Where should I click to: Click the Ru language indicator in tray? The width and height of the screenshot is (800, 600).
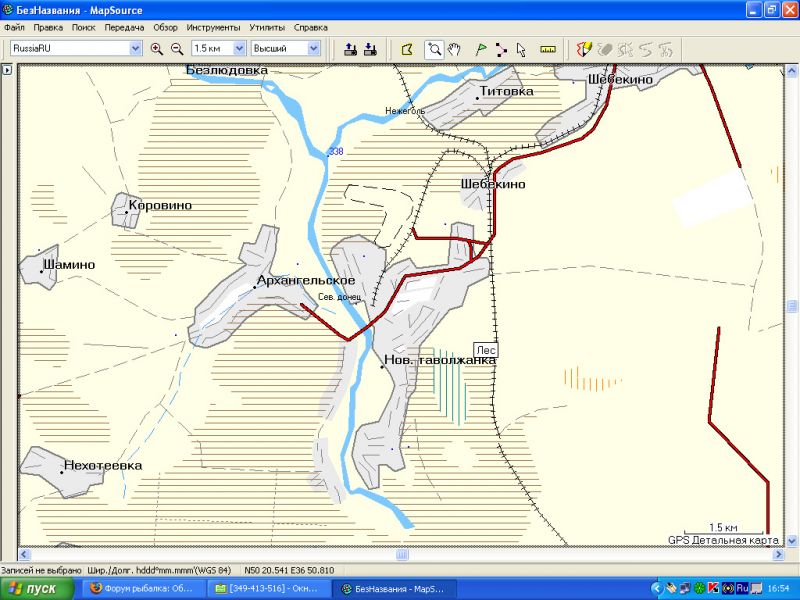click(742, 589)
